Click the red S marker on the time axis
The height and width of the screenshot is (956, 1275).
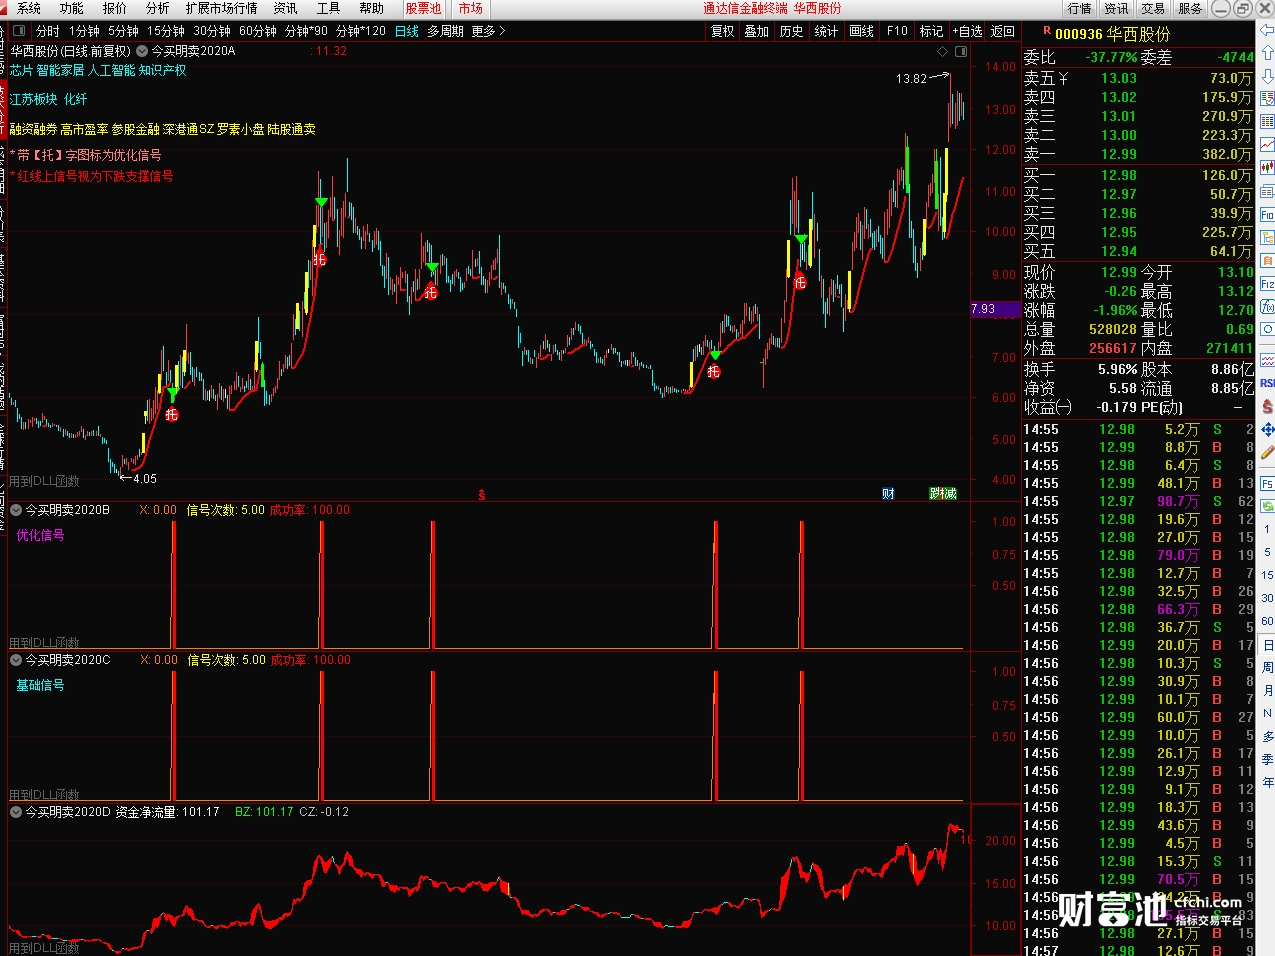click(x=481, y=494)
